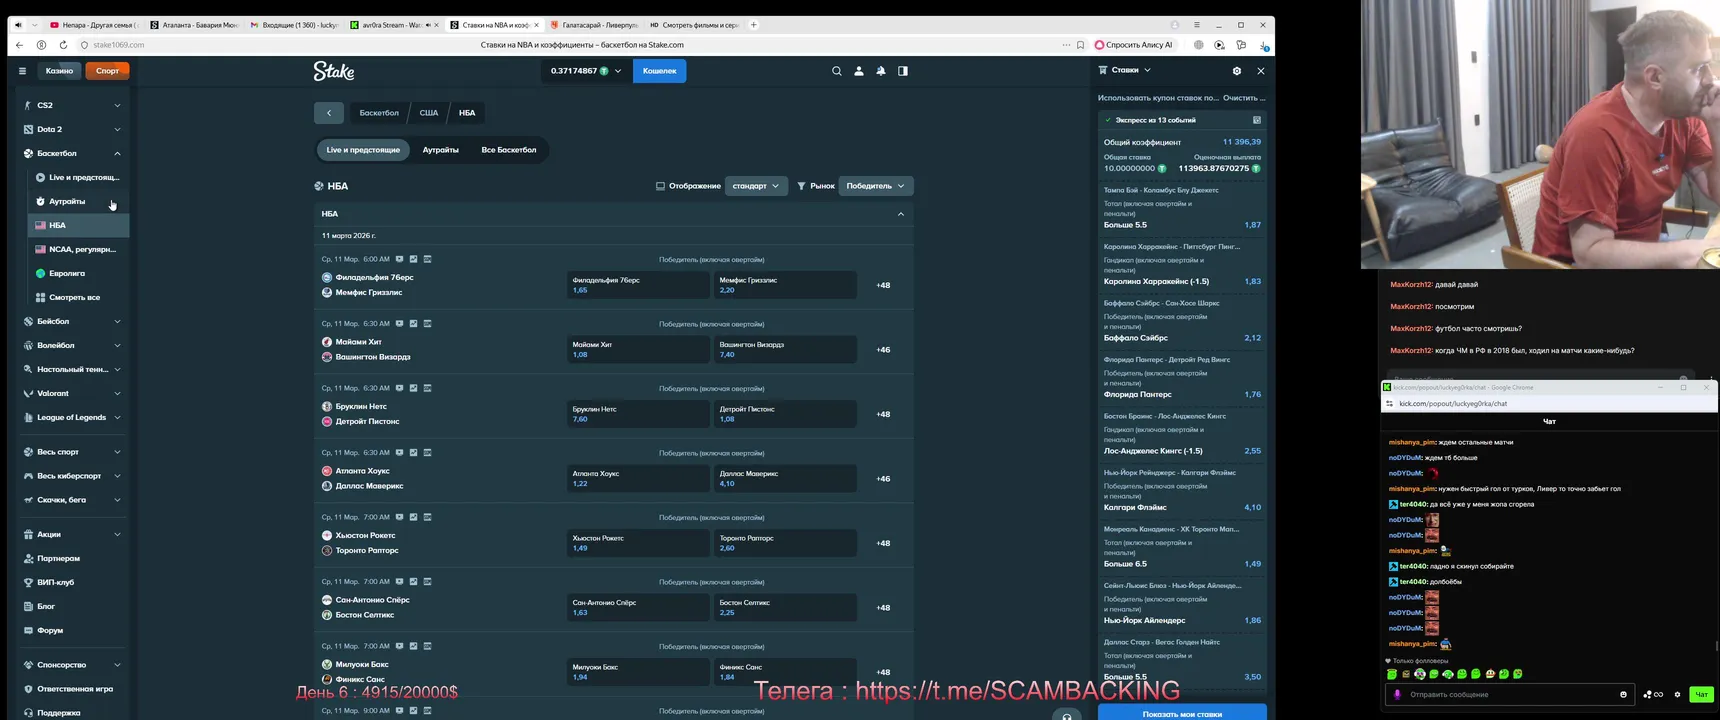
Task: Click the Кошелек wallet button
Action: [660, 71]
